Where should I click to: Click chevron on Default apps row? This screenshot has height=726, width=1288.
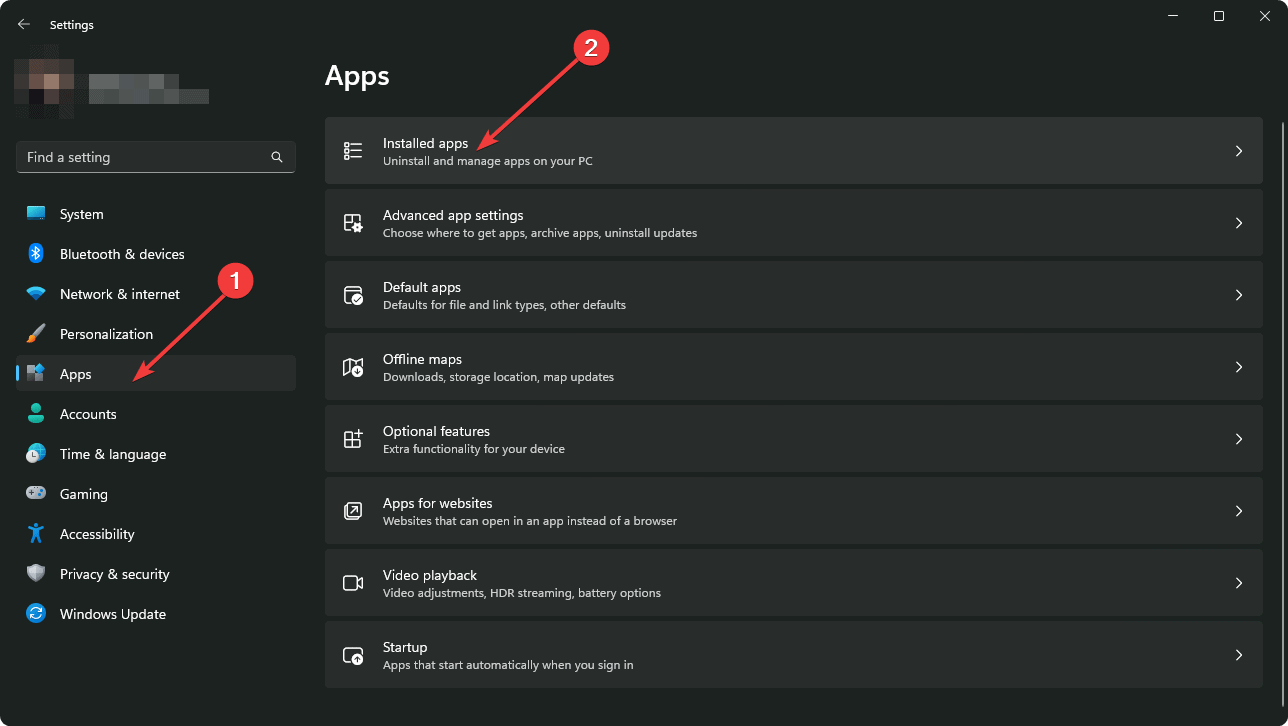point(1239,295)
